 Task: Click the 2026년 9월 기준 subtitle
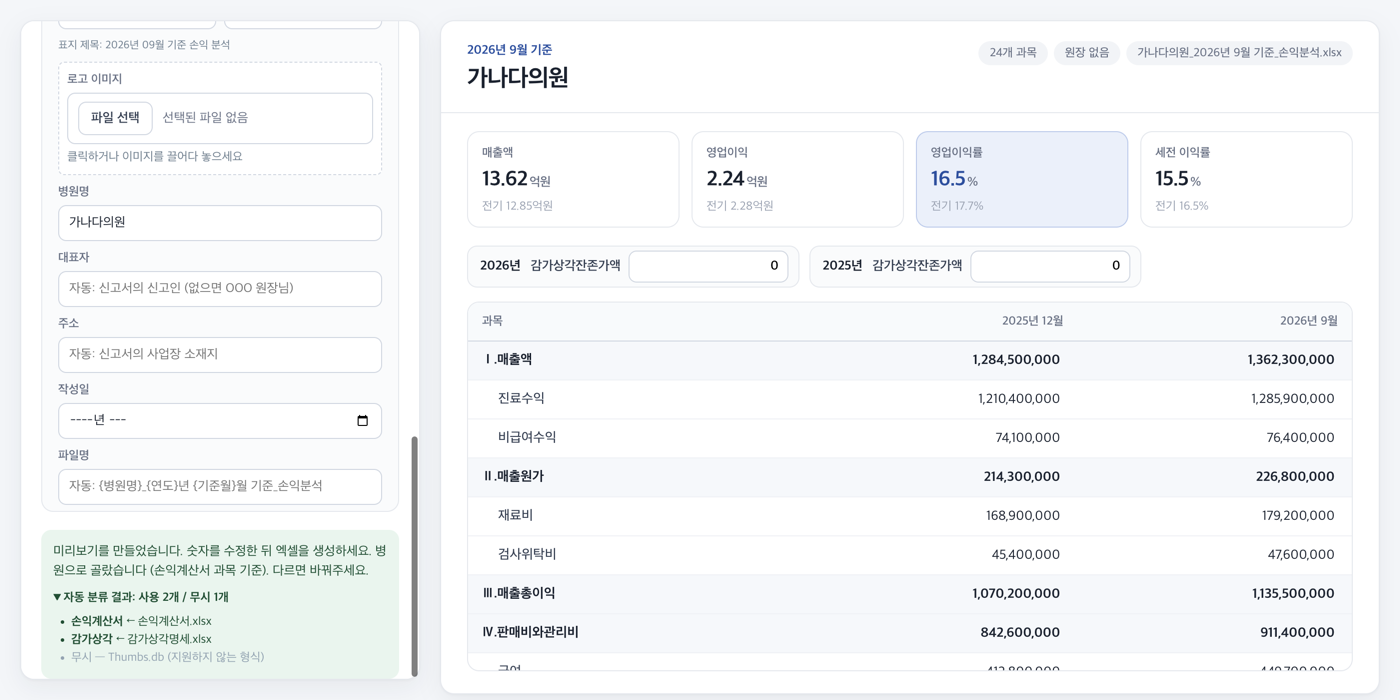tap(509, 50)
